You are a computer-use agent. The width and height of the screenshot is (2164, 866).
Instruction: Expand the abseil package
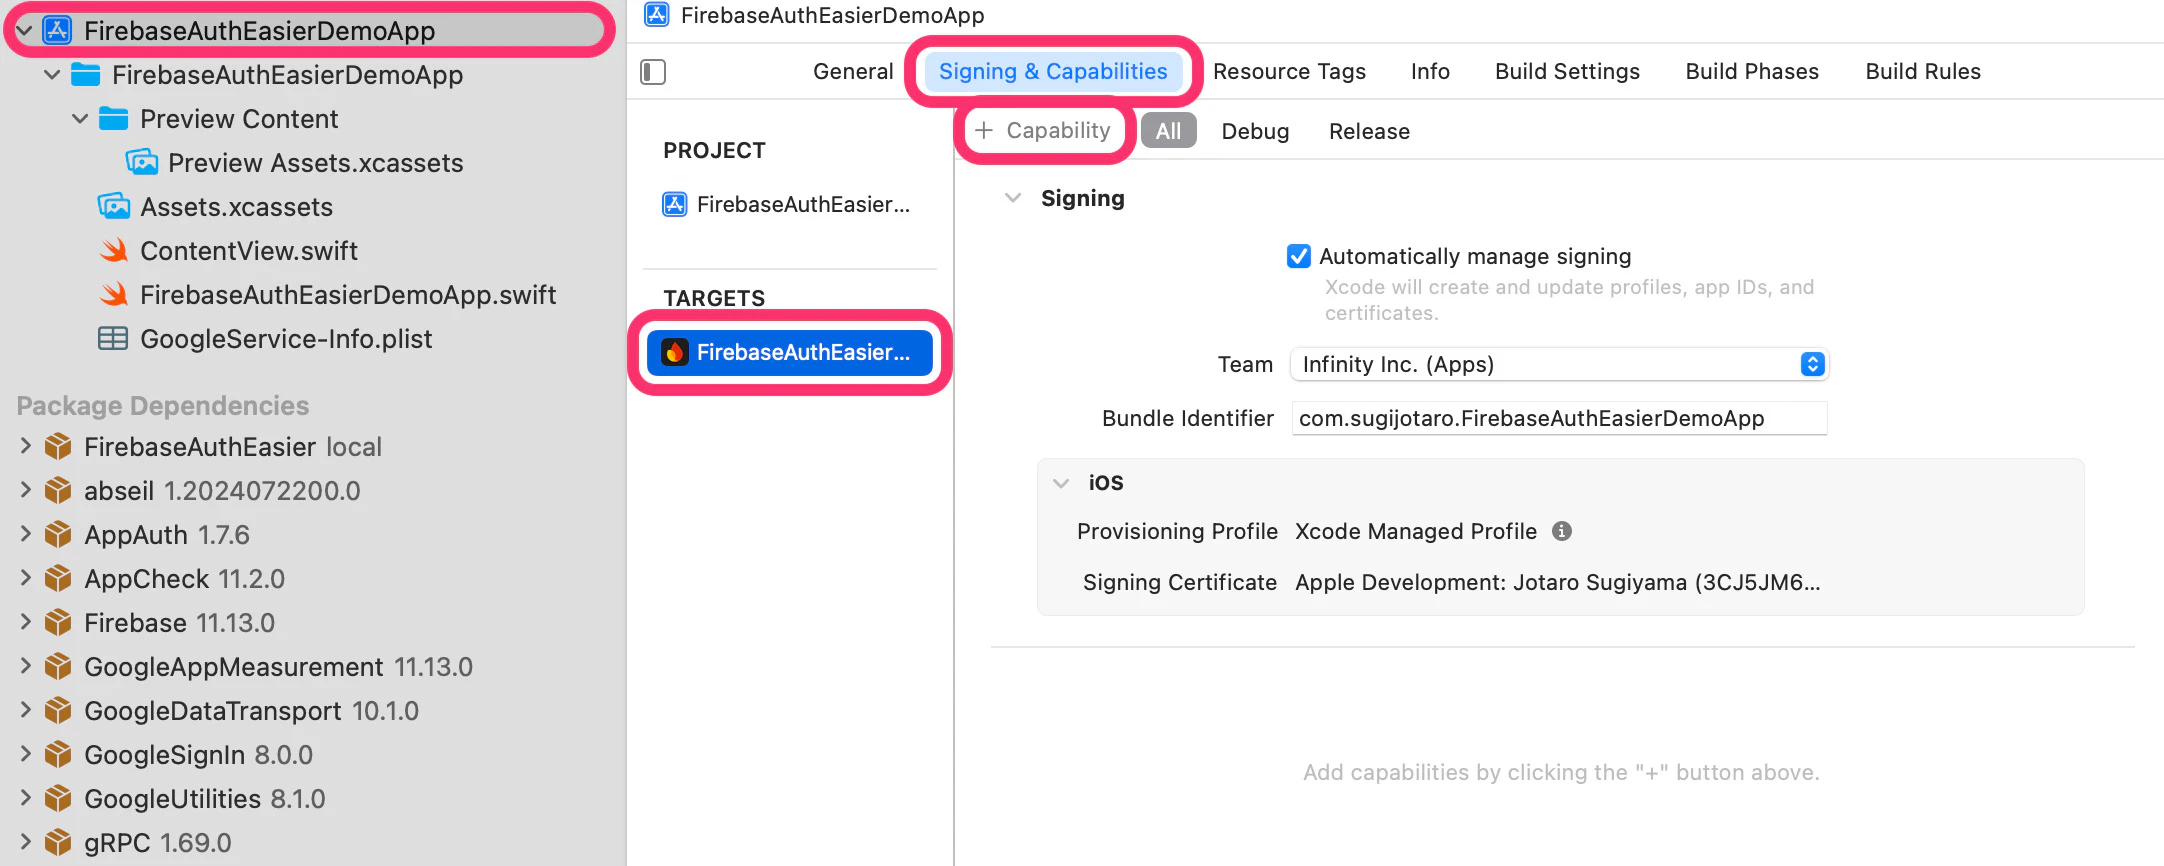[26, 490]
